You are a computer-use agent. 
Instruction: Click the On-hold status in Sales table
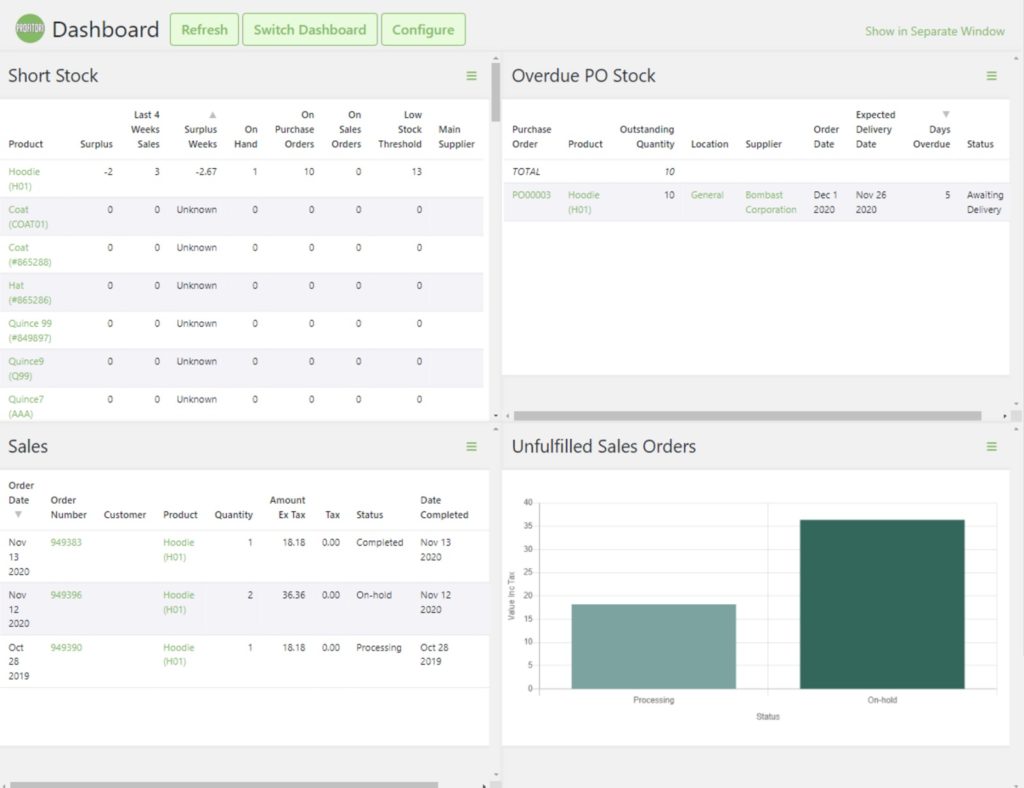[x=374, y=595]
